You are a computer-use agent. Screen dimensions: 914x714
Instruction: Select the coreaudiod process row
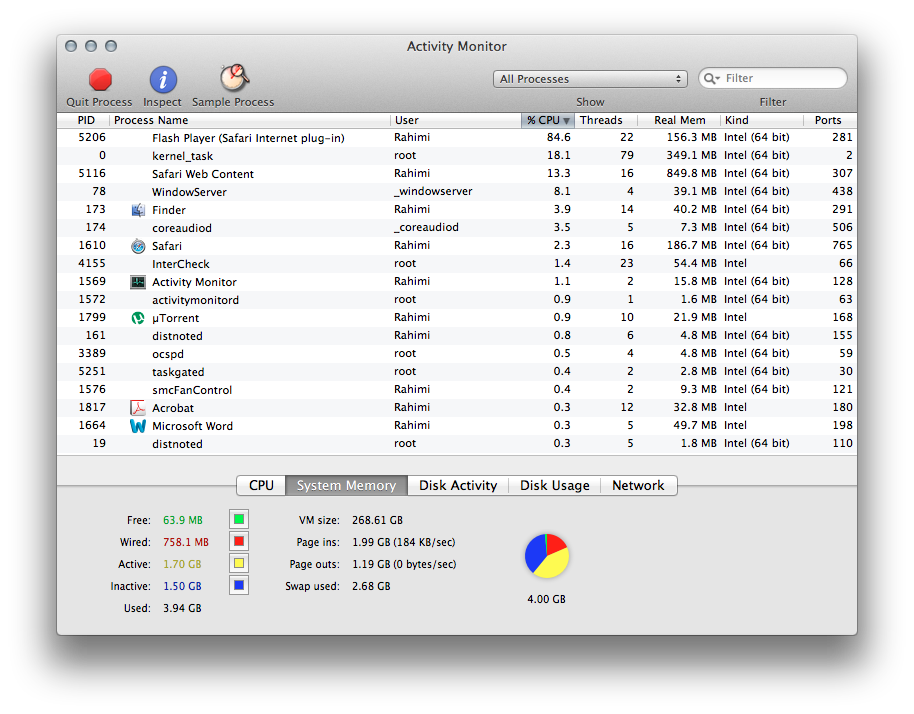pyautogui.click(x=457, y=228)
